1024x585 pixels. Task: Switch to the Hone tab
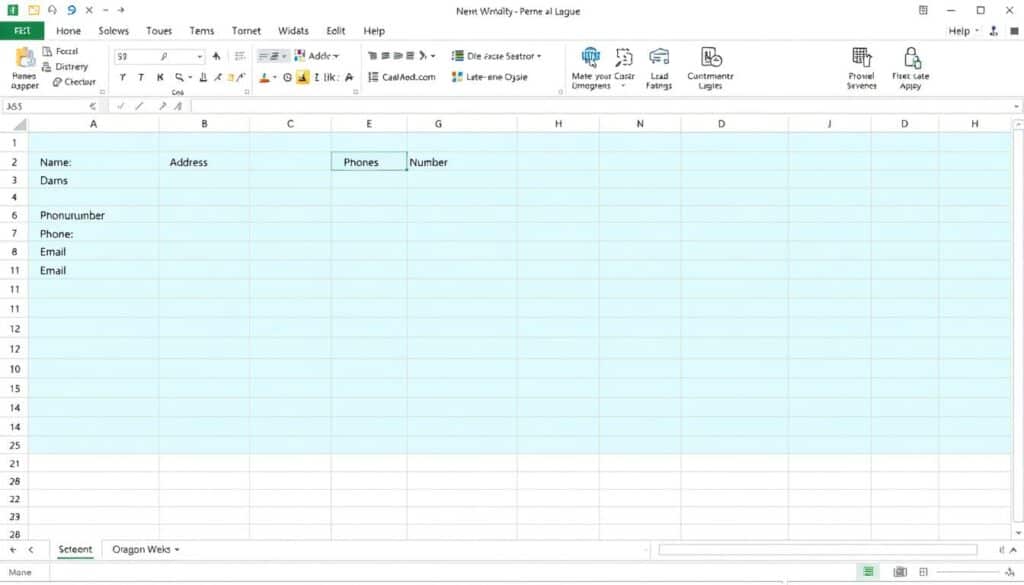69,31
